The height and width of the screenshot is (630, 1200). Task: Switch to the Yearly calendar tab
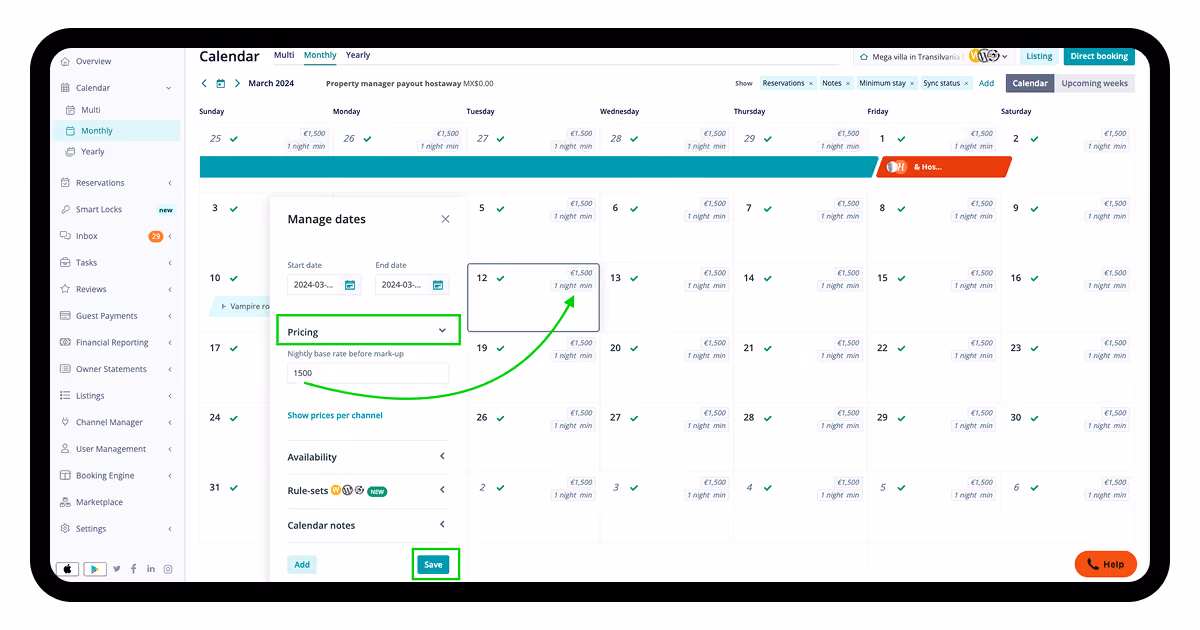coord(358,56)
